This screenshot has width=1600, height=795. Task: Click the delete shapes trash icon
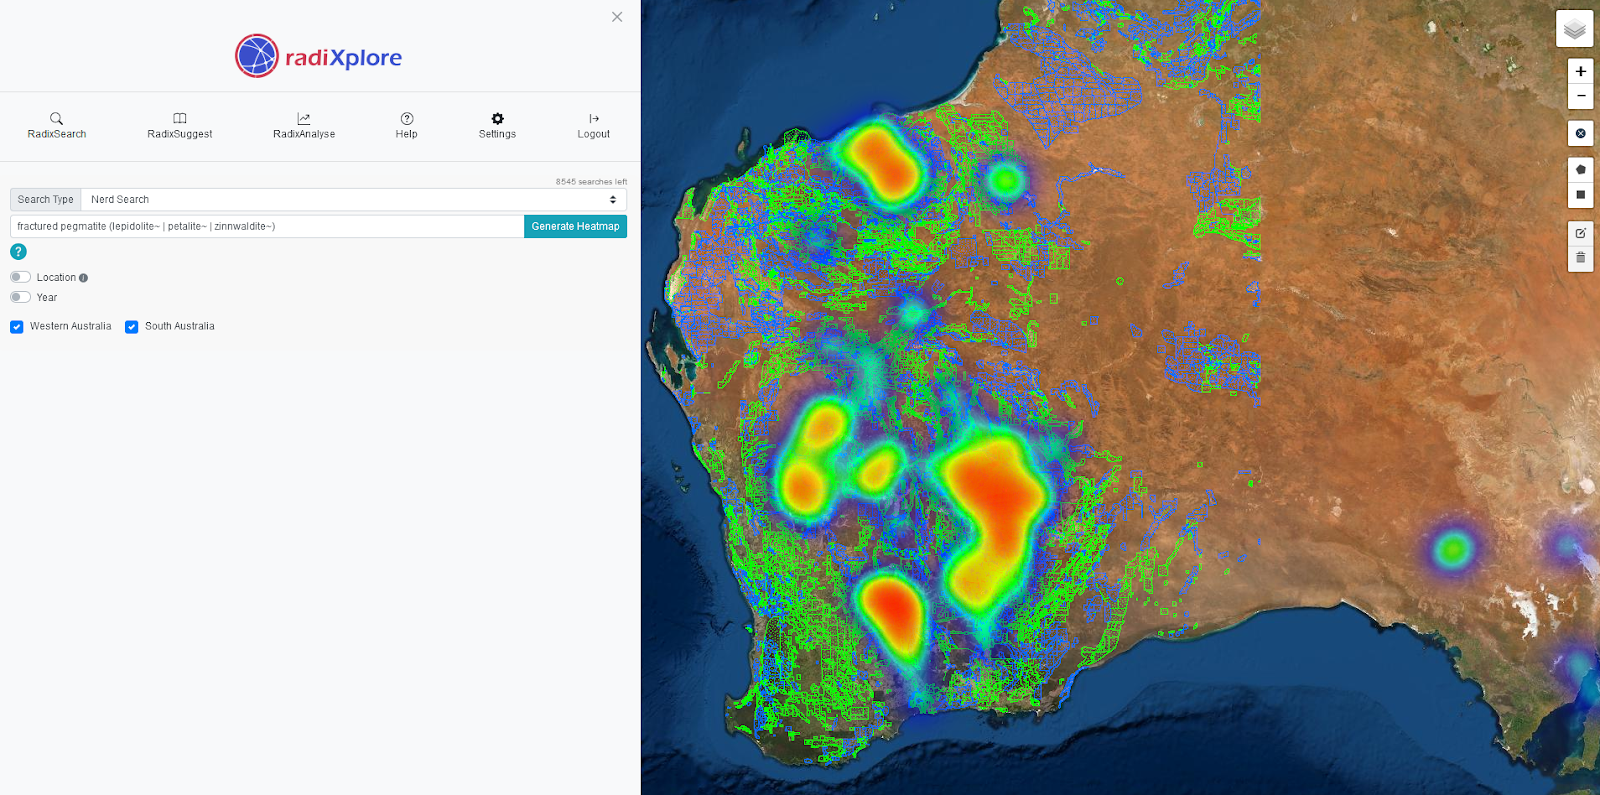click(x=1580, y=258)
